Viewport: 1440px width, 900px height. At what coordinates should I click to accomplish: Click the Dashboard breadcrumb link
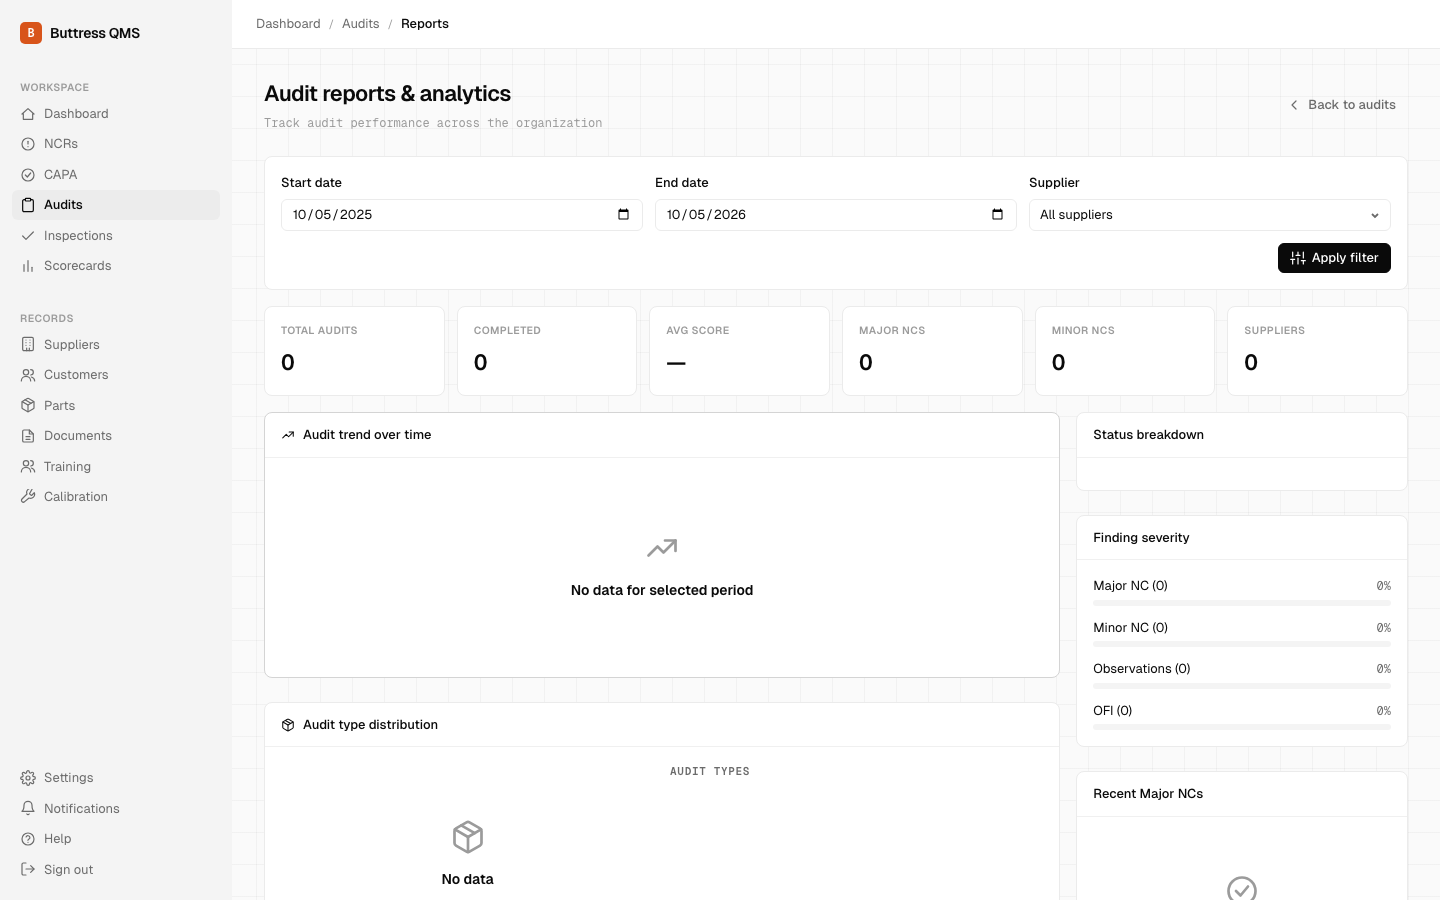[x=288, y=24]
